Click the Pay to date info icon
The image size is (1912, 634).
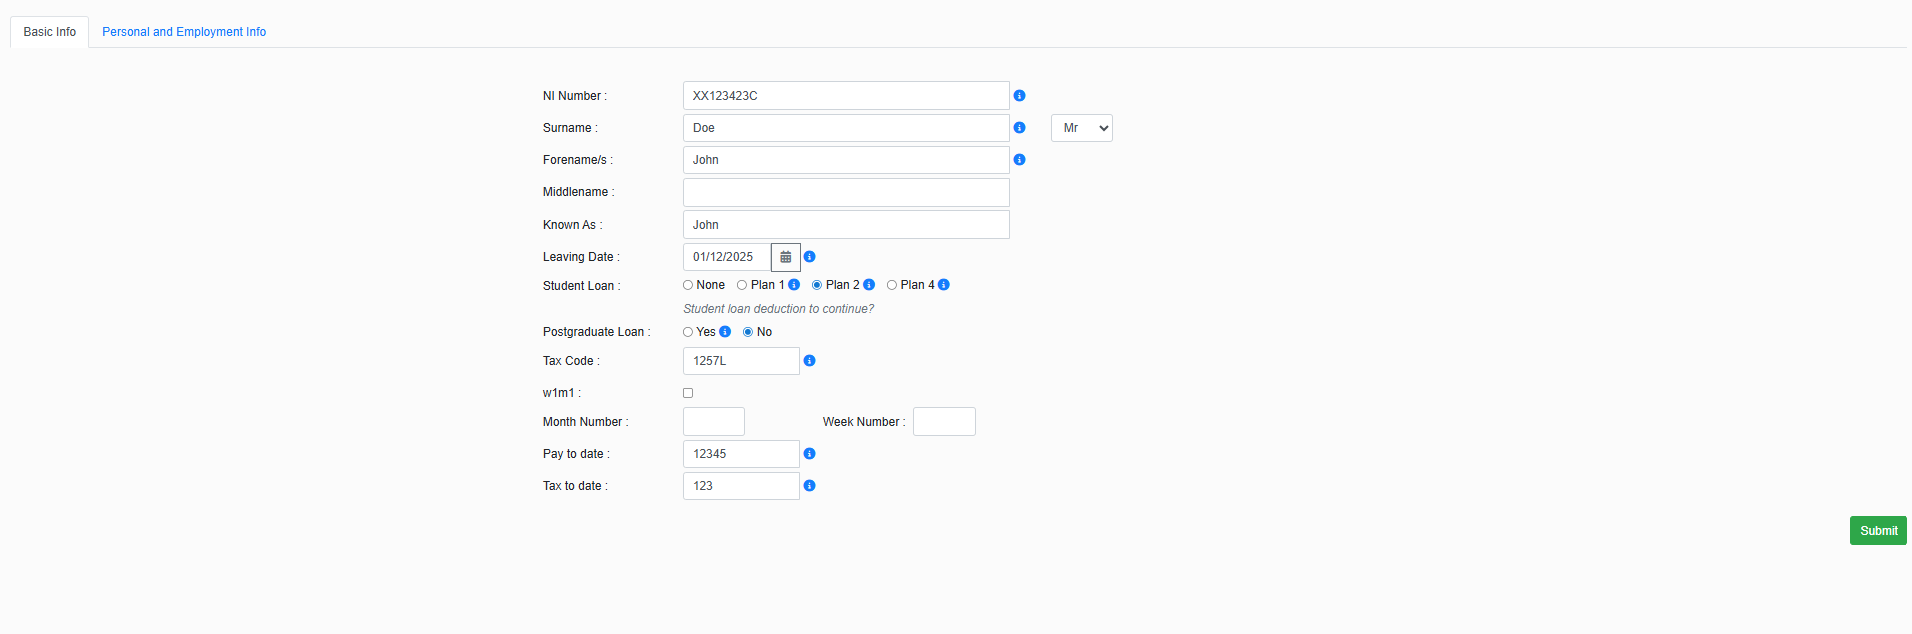pyautogui.click(x=809, y=454)
